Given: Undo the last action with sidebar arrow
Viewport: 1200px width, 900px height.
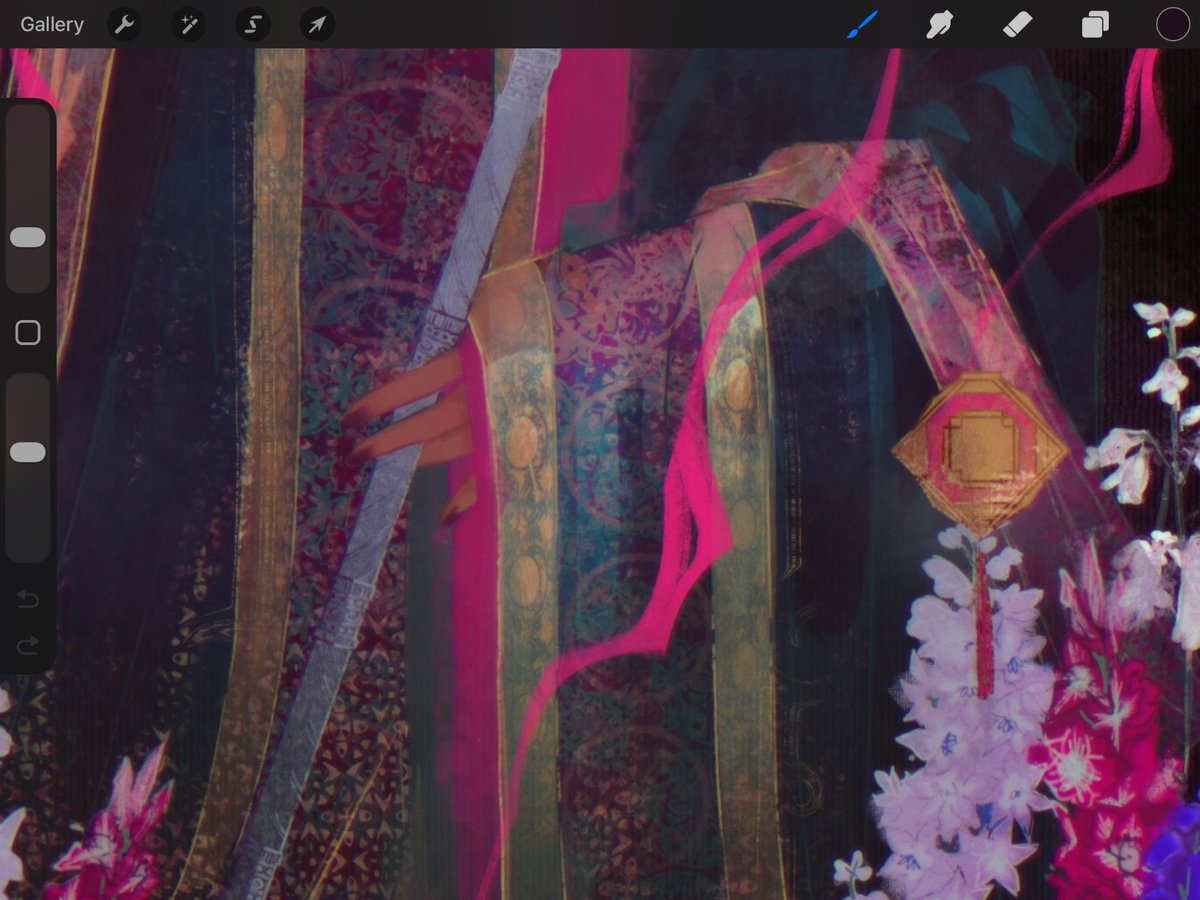Looking at the screenshot, I should (28, 599).
